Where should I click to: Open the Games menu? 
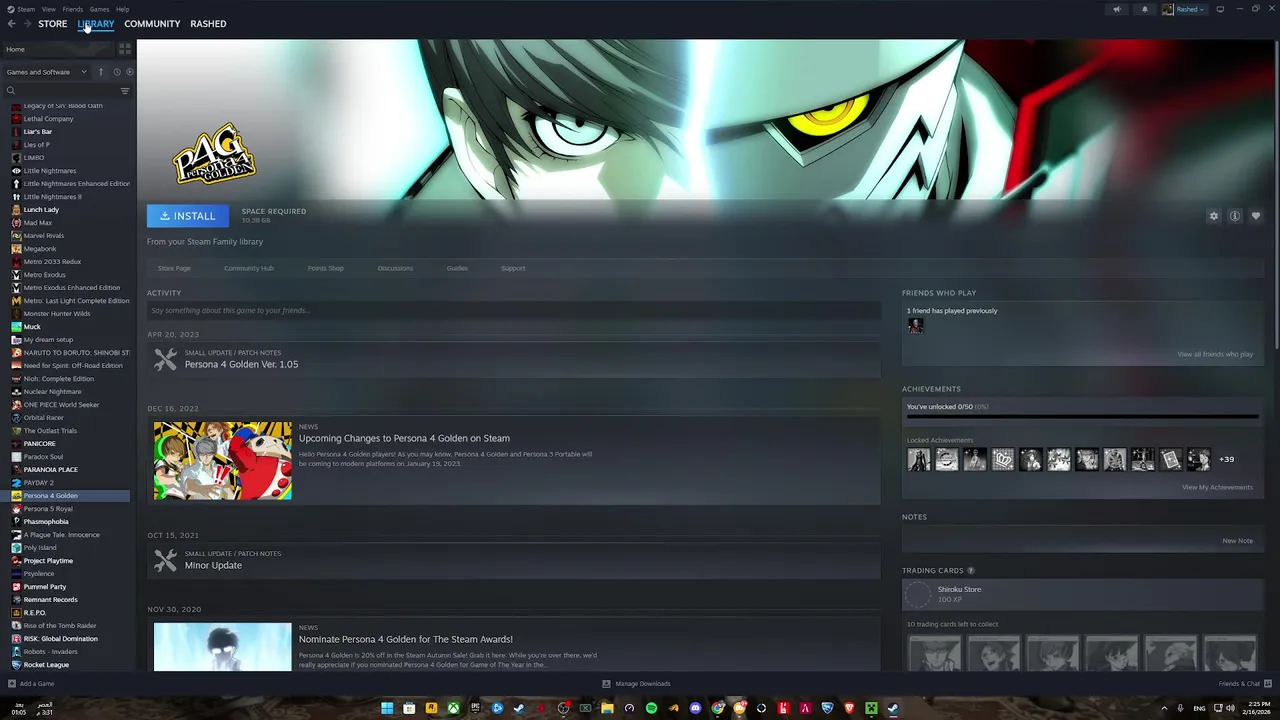[x=99, y=9]
